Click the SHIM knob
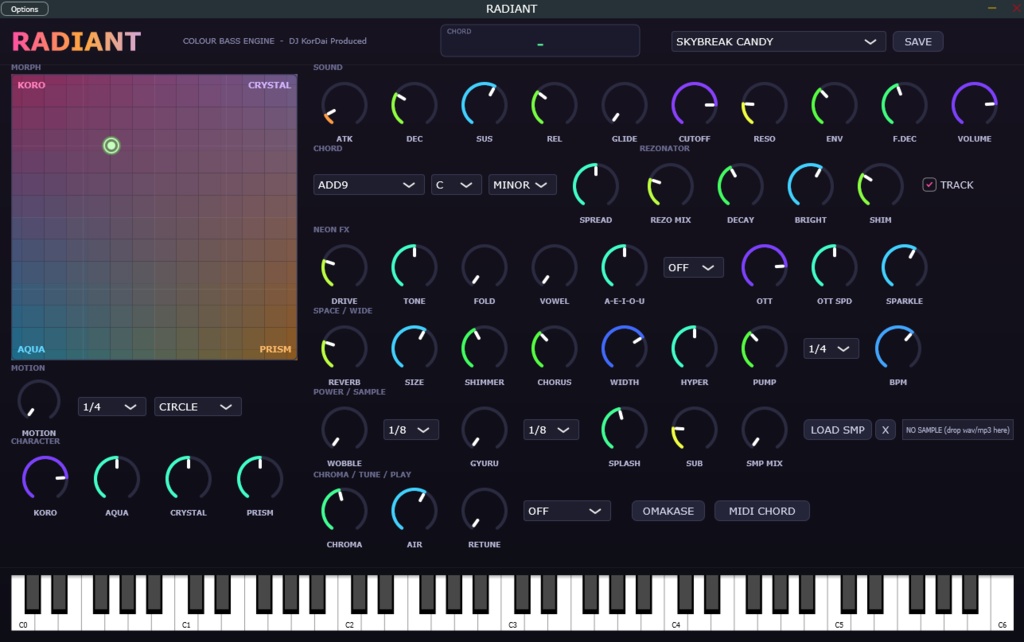Screen dimensions: 1024x642 [x=880, y=186]
